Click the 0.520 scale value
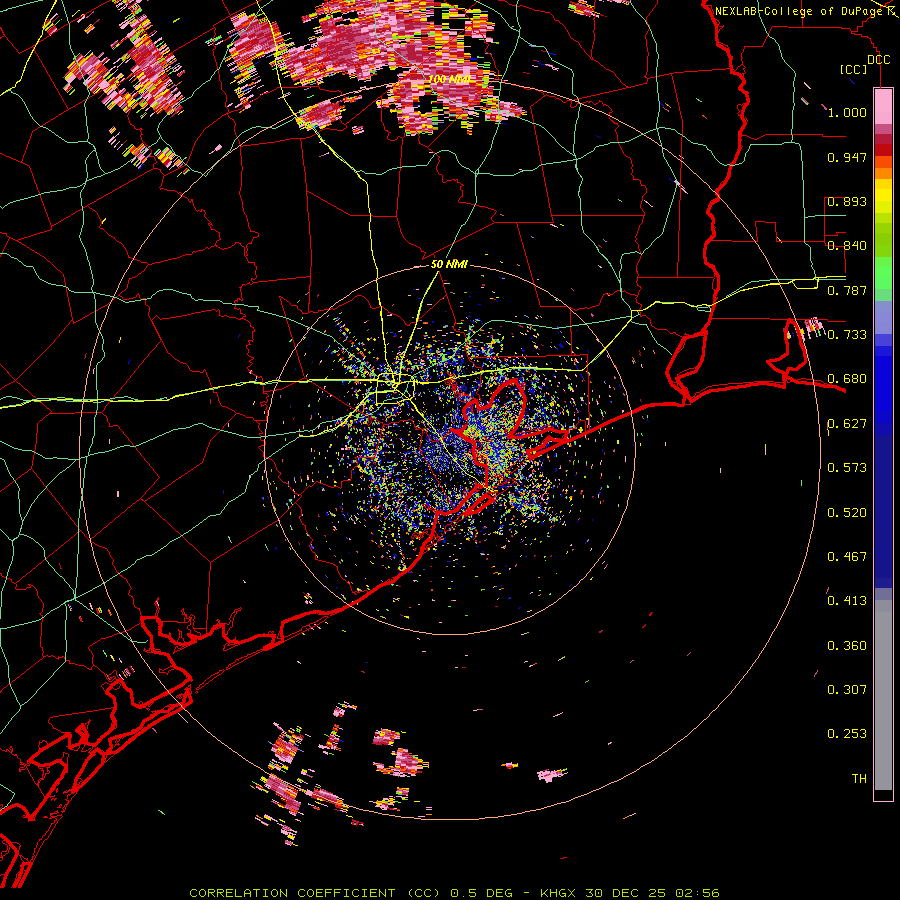 847,513
